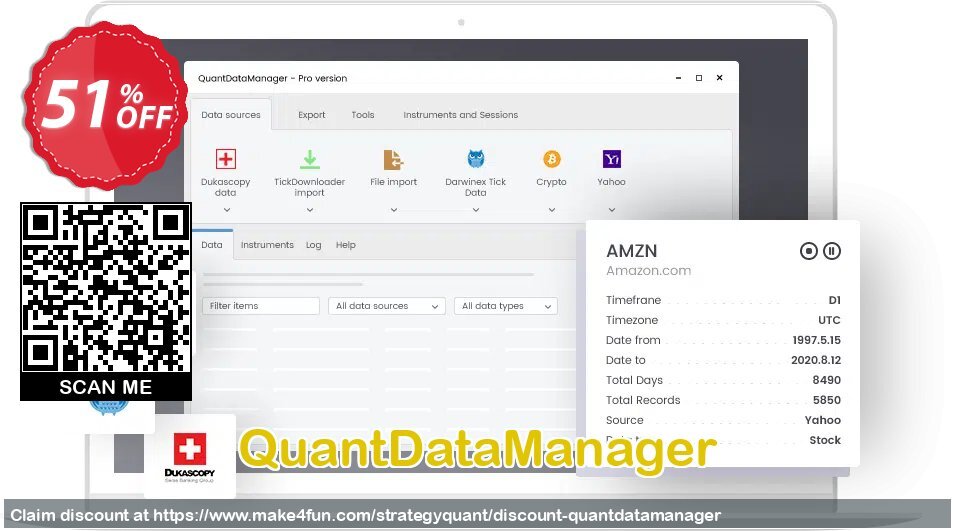Image resolution: width=954 pixels, height=531 pixels.
Task: Choose the Crypto bitcoin icon
Action: coord(552,159)
